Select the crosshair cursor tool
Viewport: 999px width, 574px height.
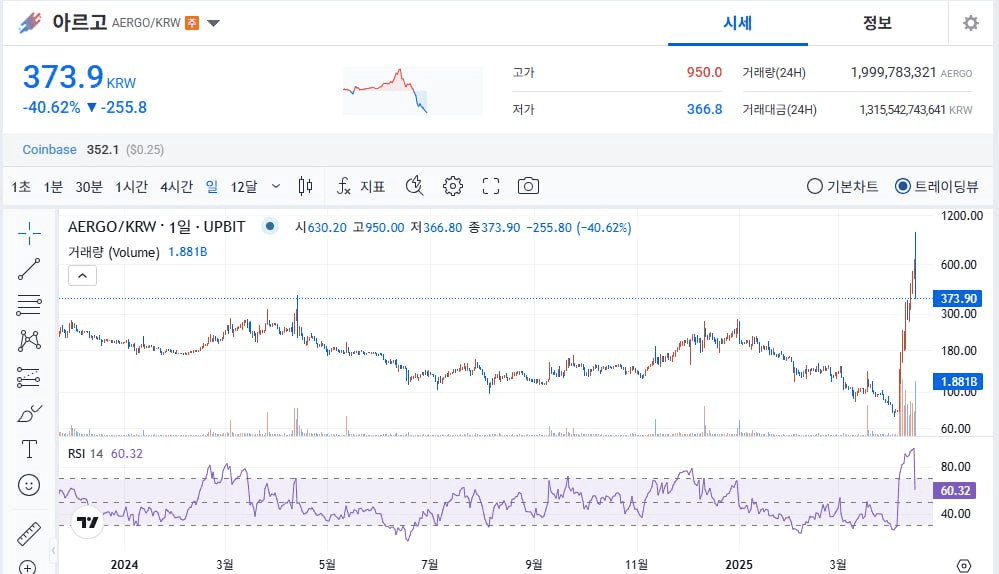pyautogui.click(x=29, y=234)
